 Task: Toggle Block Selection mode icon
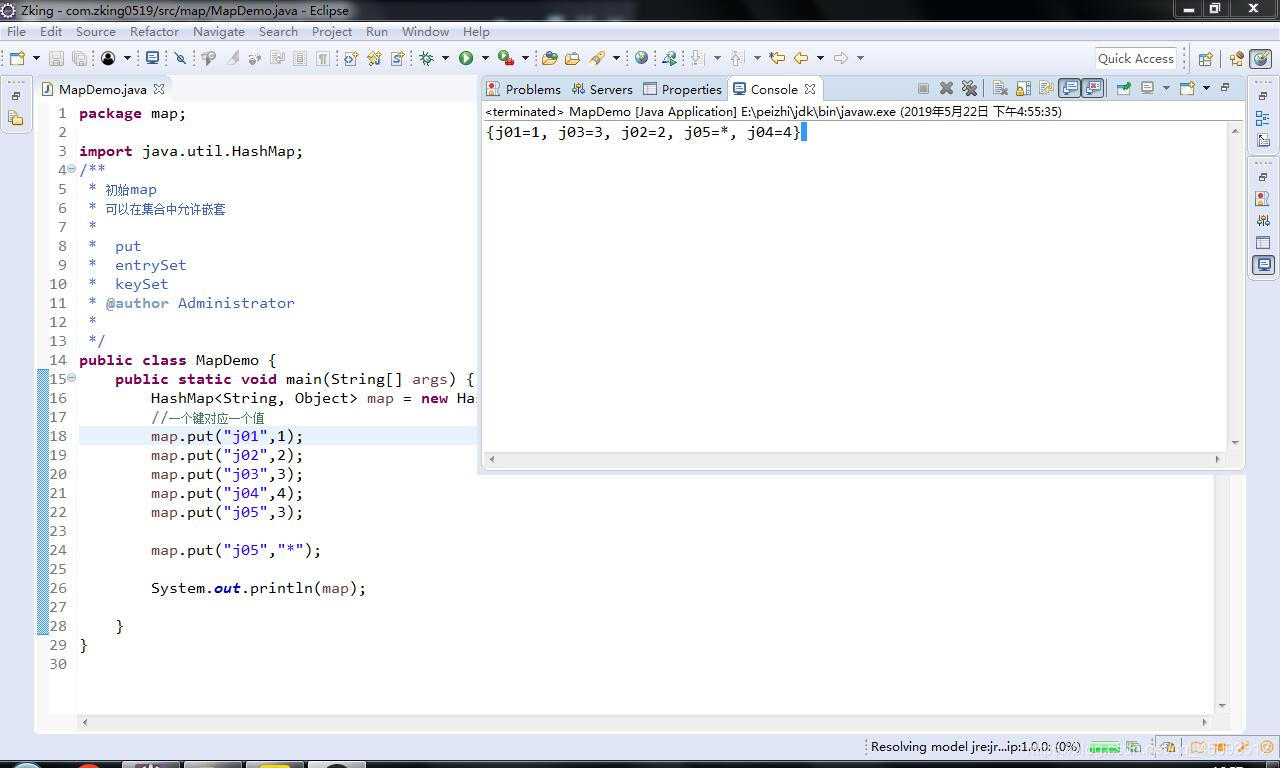[x=299, y=58]
